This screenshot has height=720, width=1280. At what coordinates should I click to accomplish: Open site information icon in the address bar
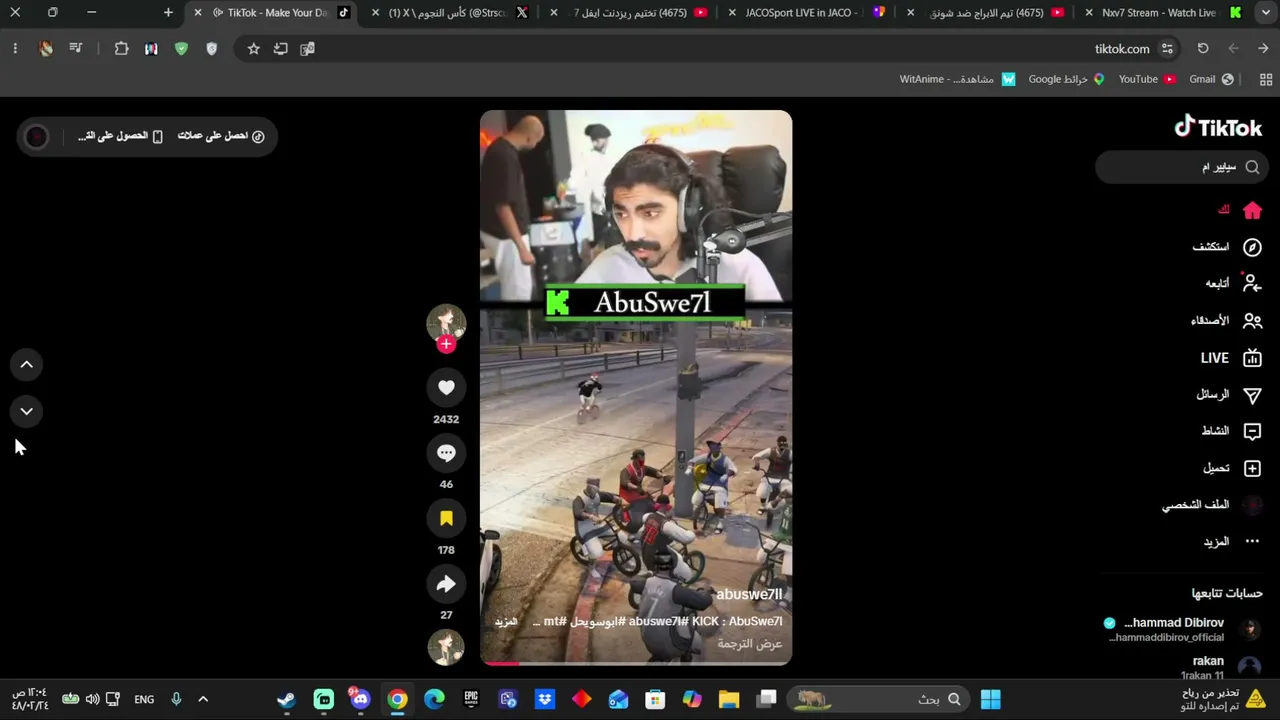pyautogui.click(x=1167, y=48)
